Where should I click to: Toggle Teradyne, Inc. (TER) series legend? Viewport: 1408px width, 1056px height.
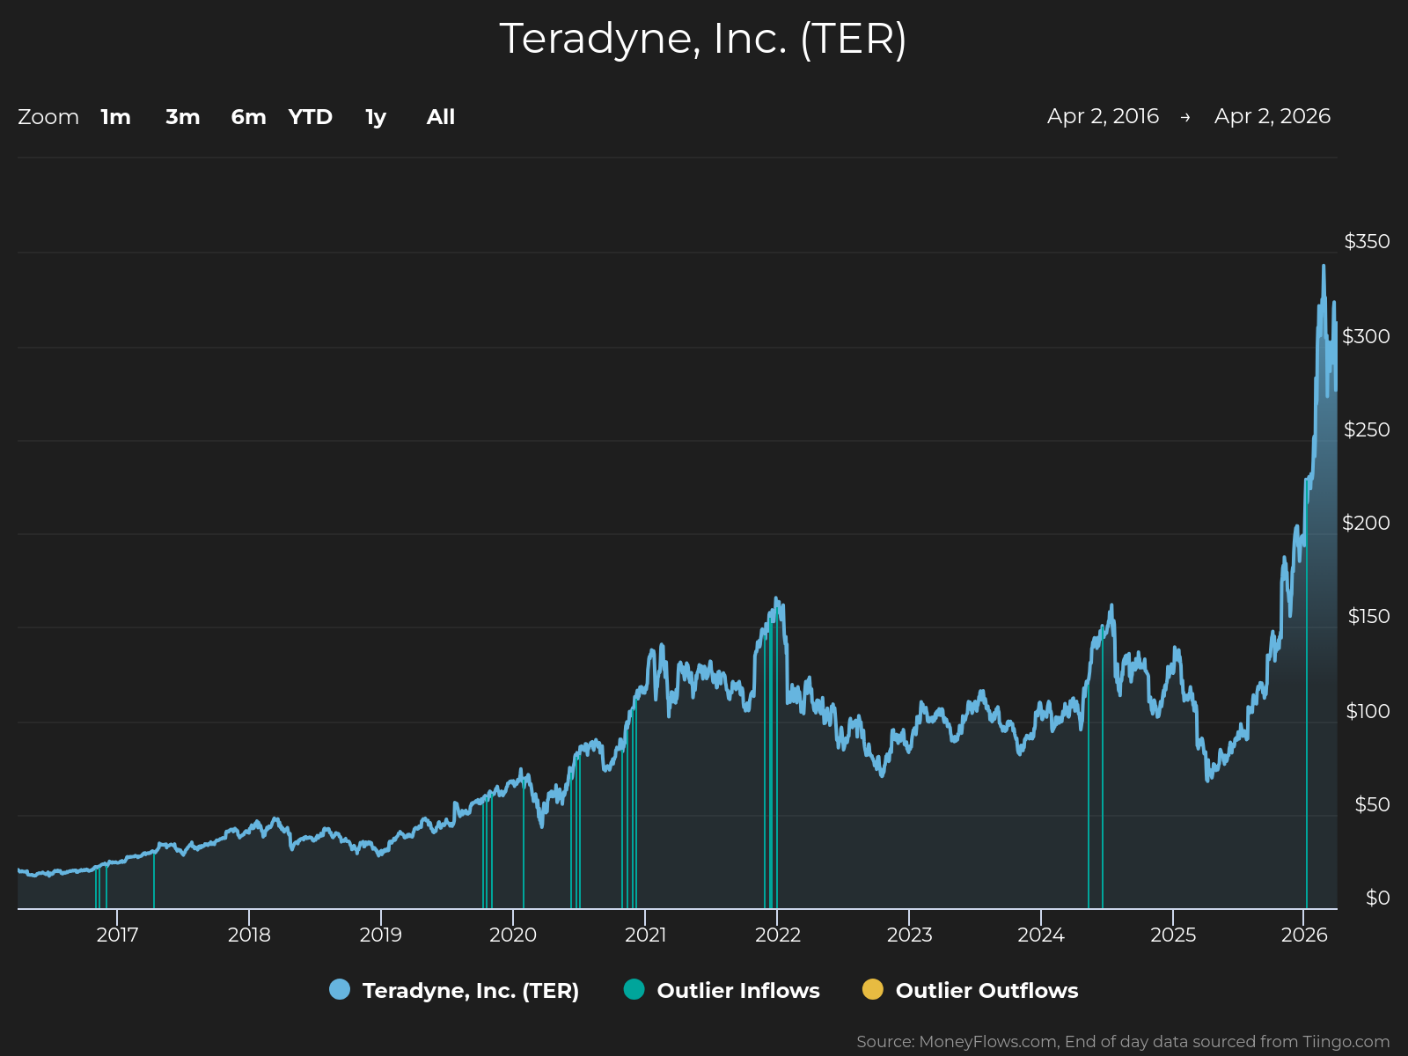(x=455, y=990)
